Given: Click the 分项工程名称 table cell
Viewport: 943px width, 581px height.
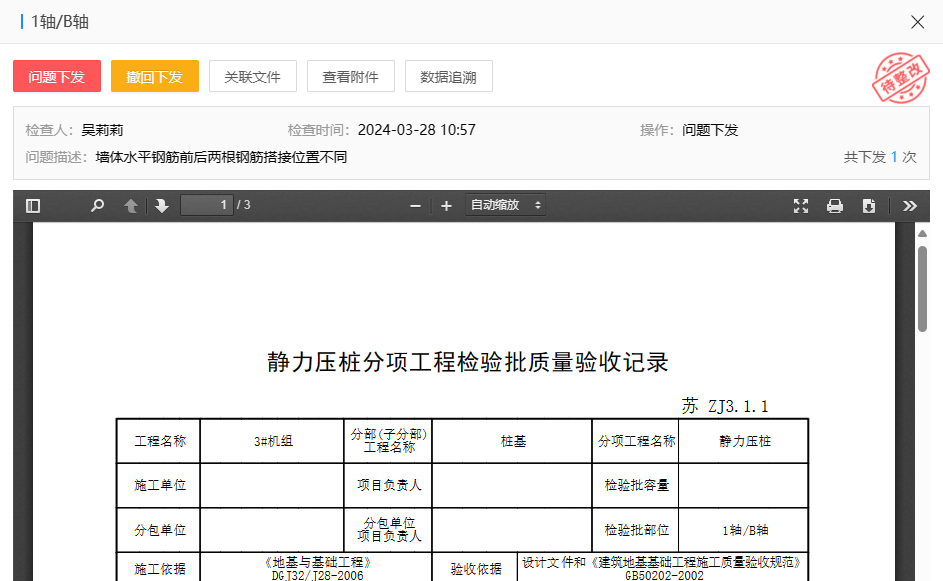Looking at the screenshot, I should (636, 441).
